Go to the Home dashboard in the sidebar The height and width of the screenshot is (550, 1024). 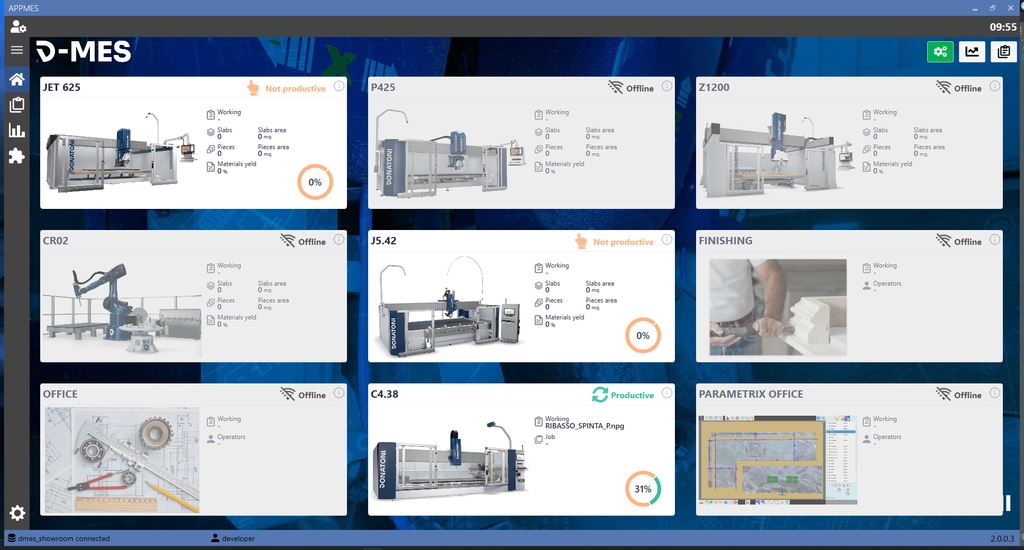(x=17, y=79)
